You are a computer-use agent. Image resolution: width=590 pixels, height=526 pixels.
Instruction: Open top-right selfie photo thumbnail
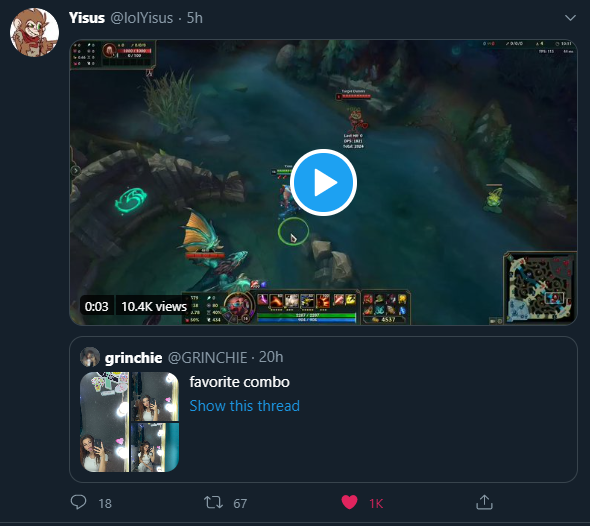point(155,397)
